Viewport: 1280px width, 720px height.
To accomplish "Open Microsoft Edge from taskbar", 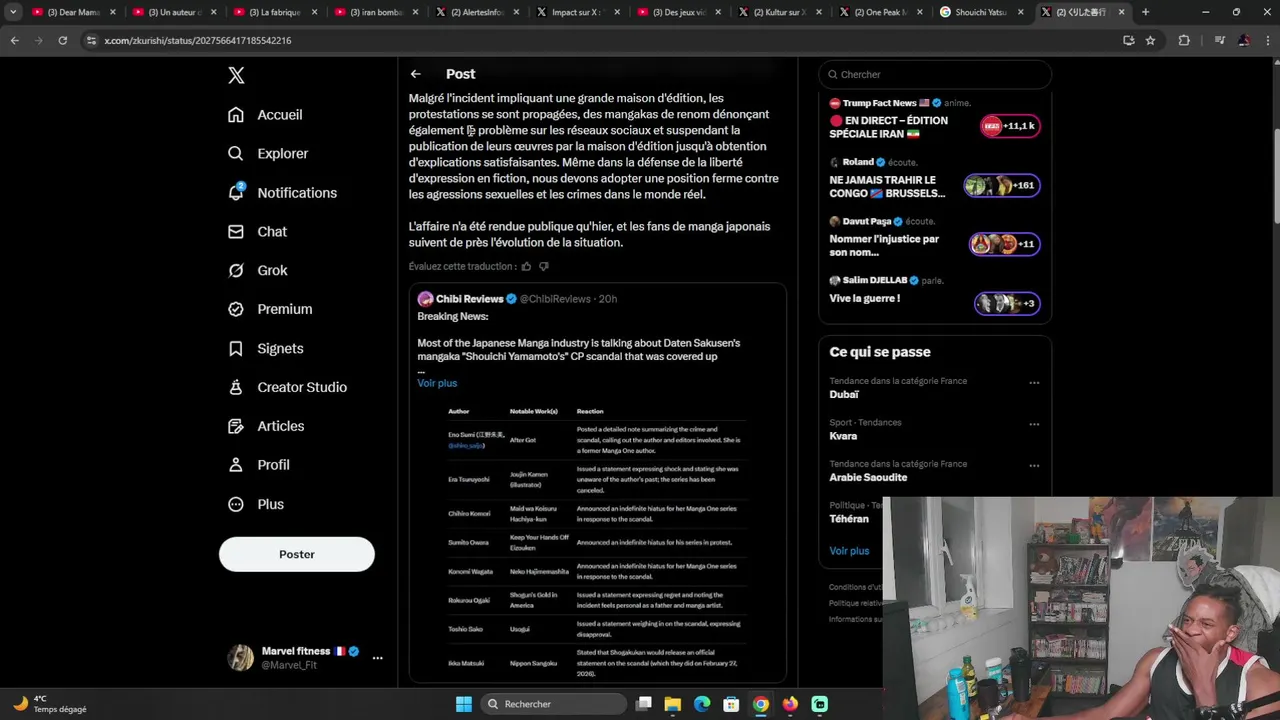I will (x=702, y=704).
